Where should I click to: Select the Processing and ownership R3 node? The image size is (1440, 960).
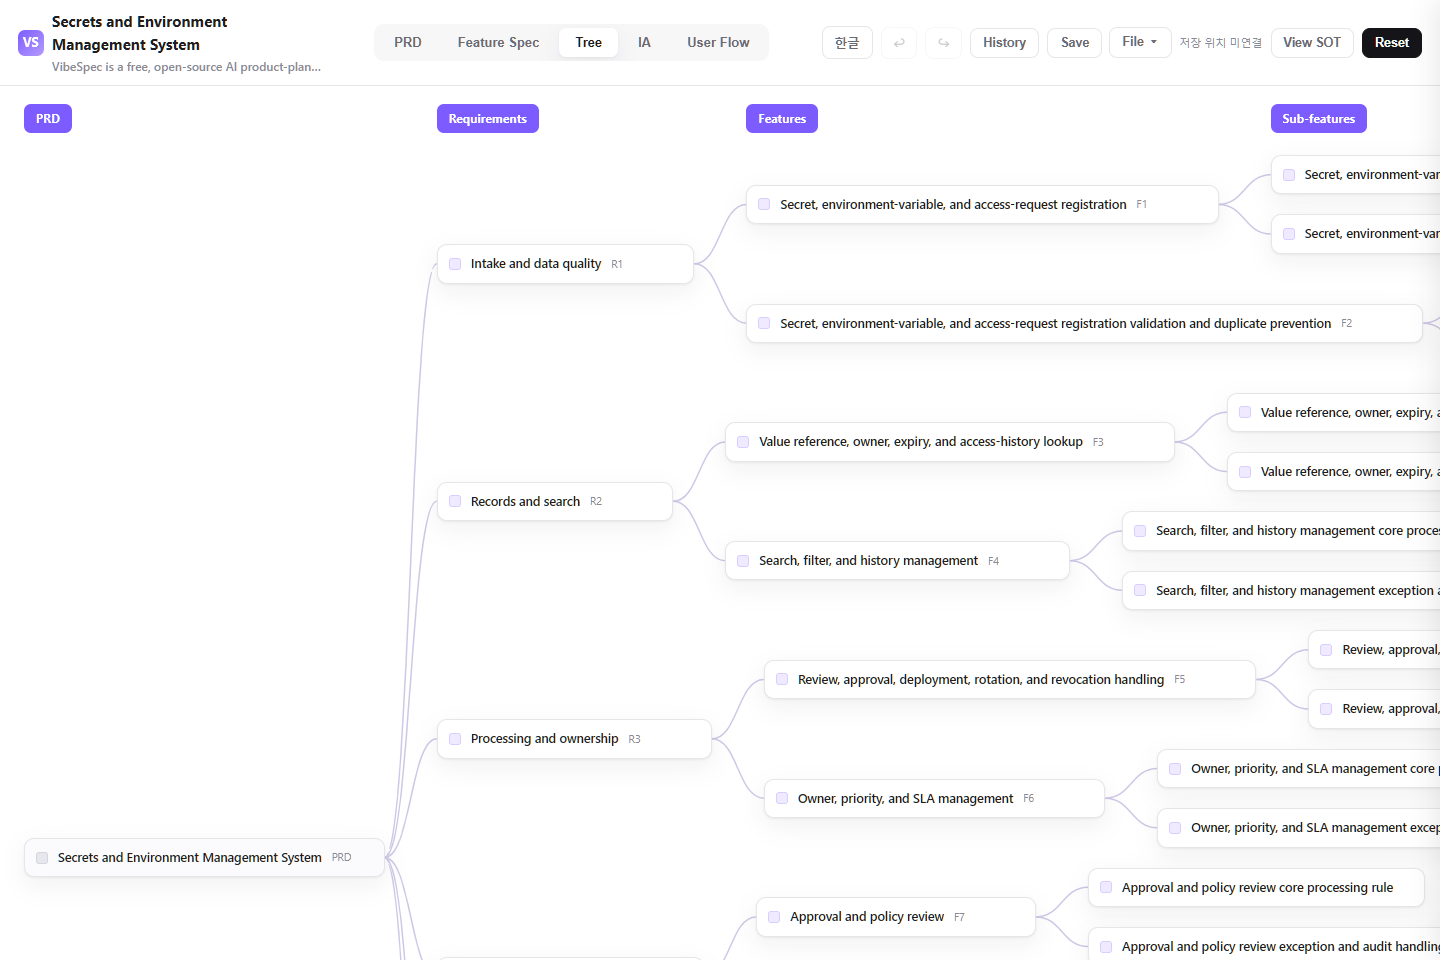tap(574, 739)
